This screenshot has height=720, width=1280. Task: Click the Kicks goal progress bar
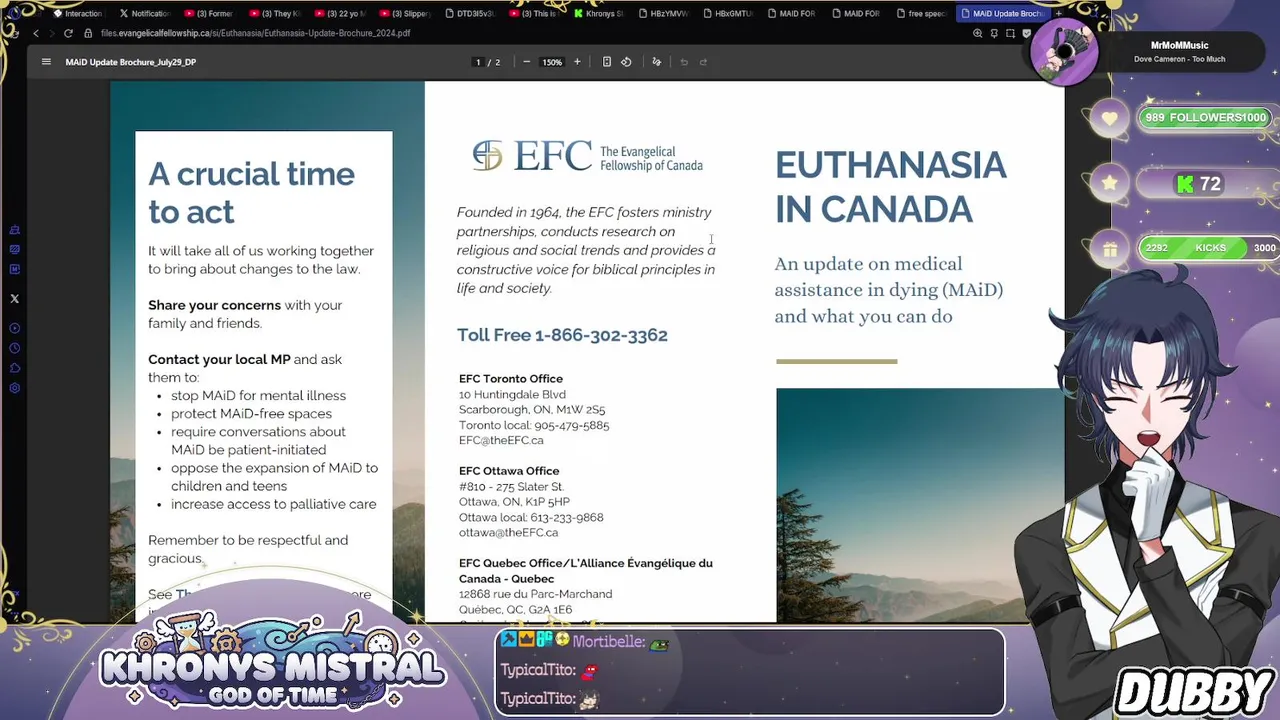1210,248
